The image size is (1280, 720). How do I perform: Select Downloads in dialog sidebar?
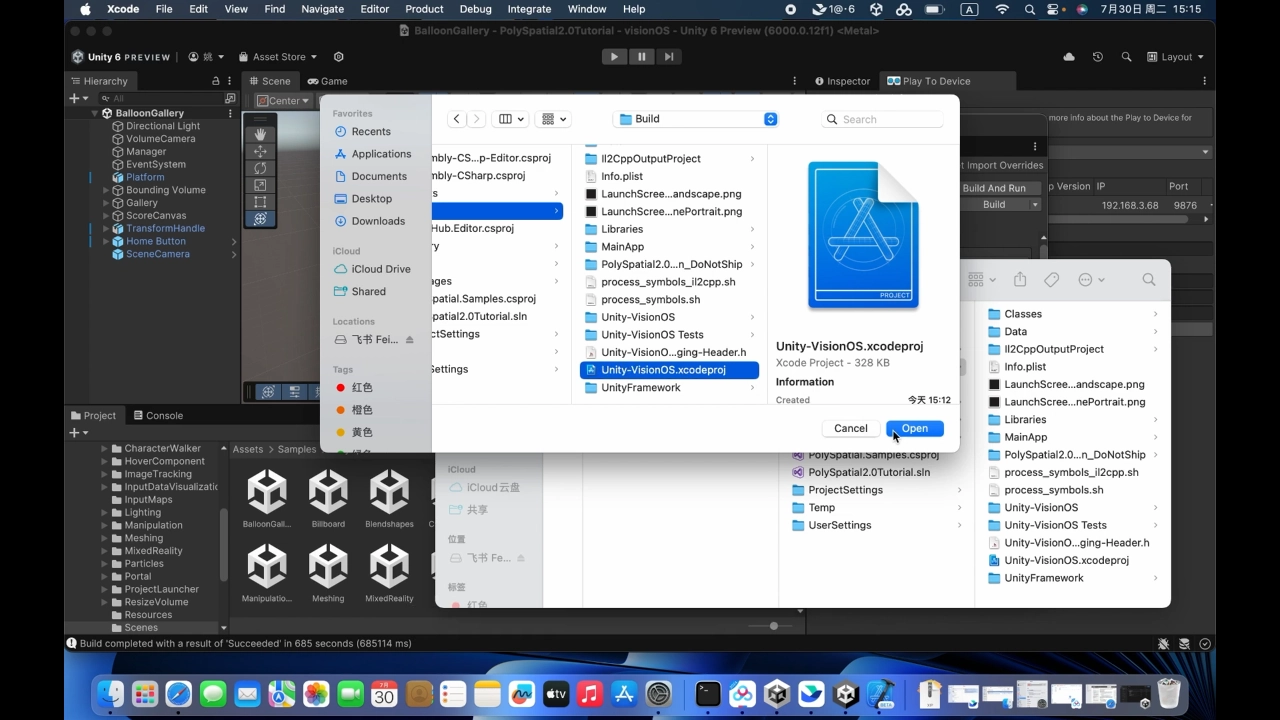(369, 221)
